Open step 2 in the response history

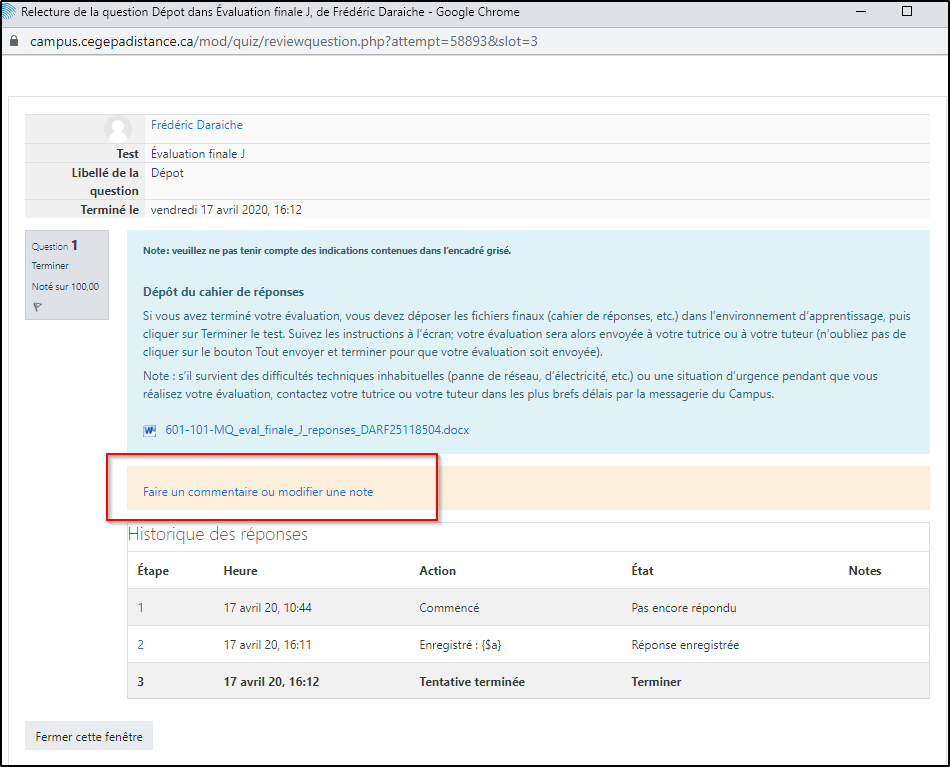click(141, 645)
